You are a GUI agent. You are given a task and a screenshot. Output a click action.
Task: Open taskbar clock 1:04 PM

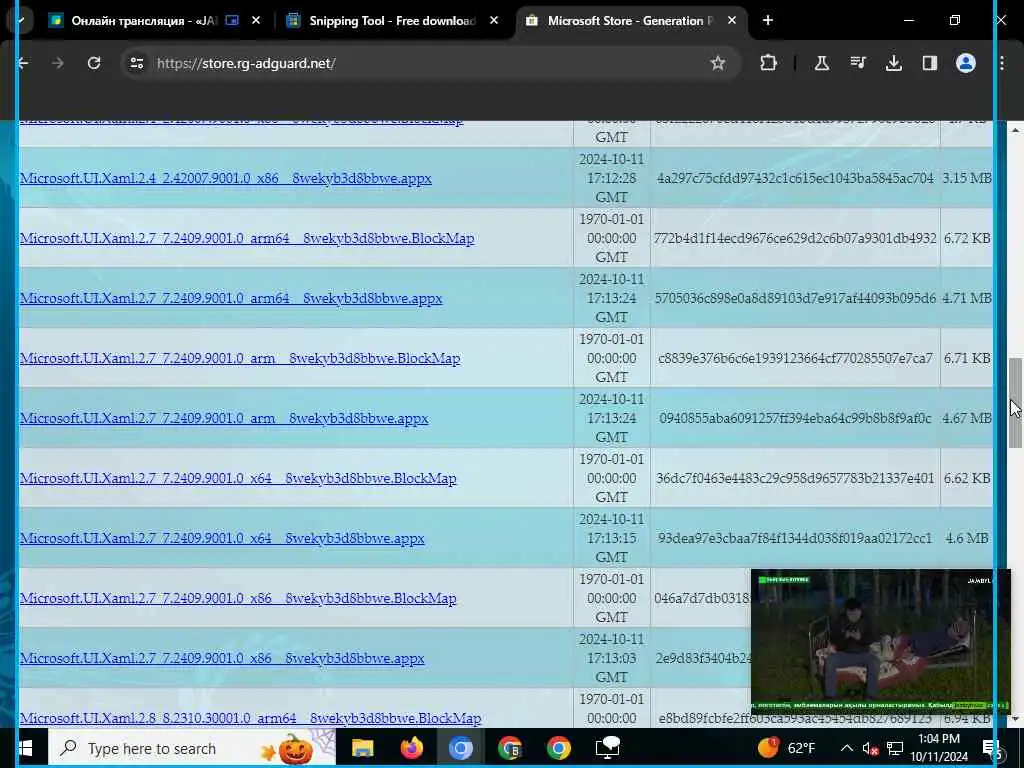(939, 748)
